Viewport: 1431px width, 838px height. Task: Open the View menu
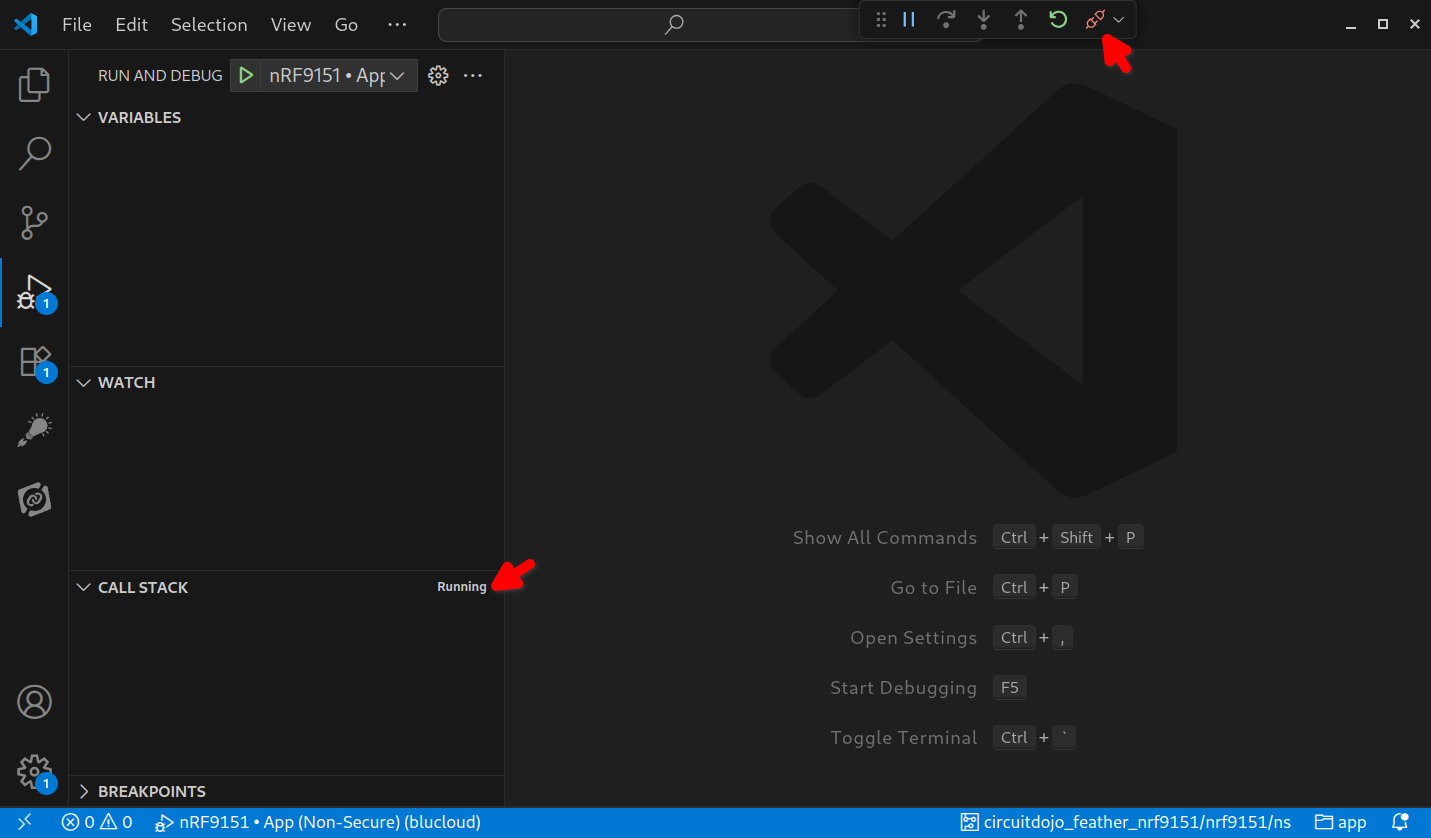coord(291,24)
